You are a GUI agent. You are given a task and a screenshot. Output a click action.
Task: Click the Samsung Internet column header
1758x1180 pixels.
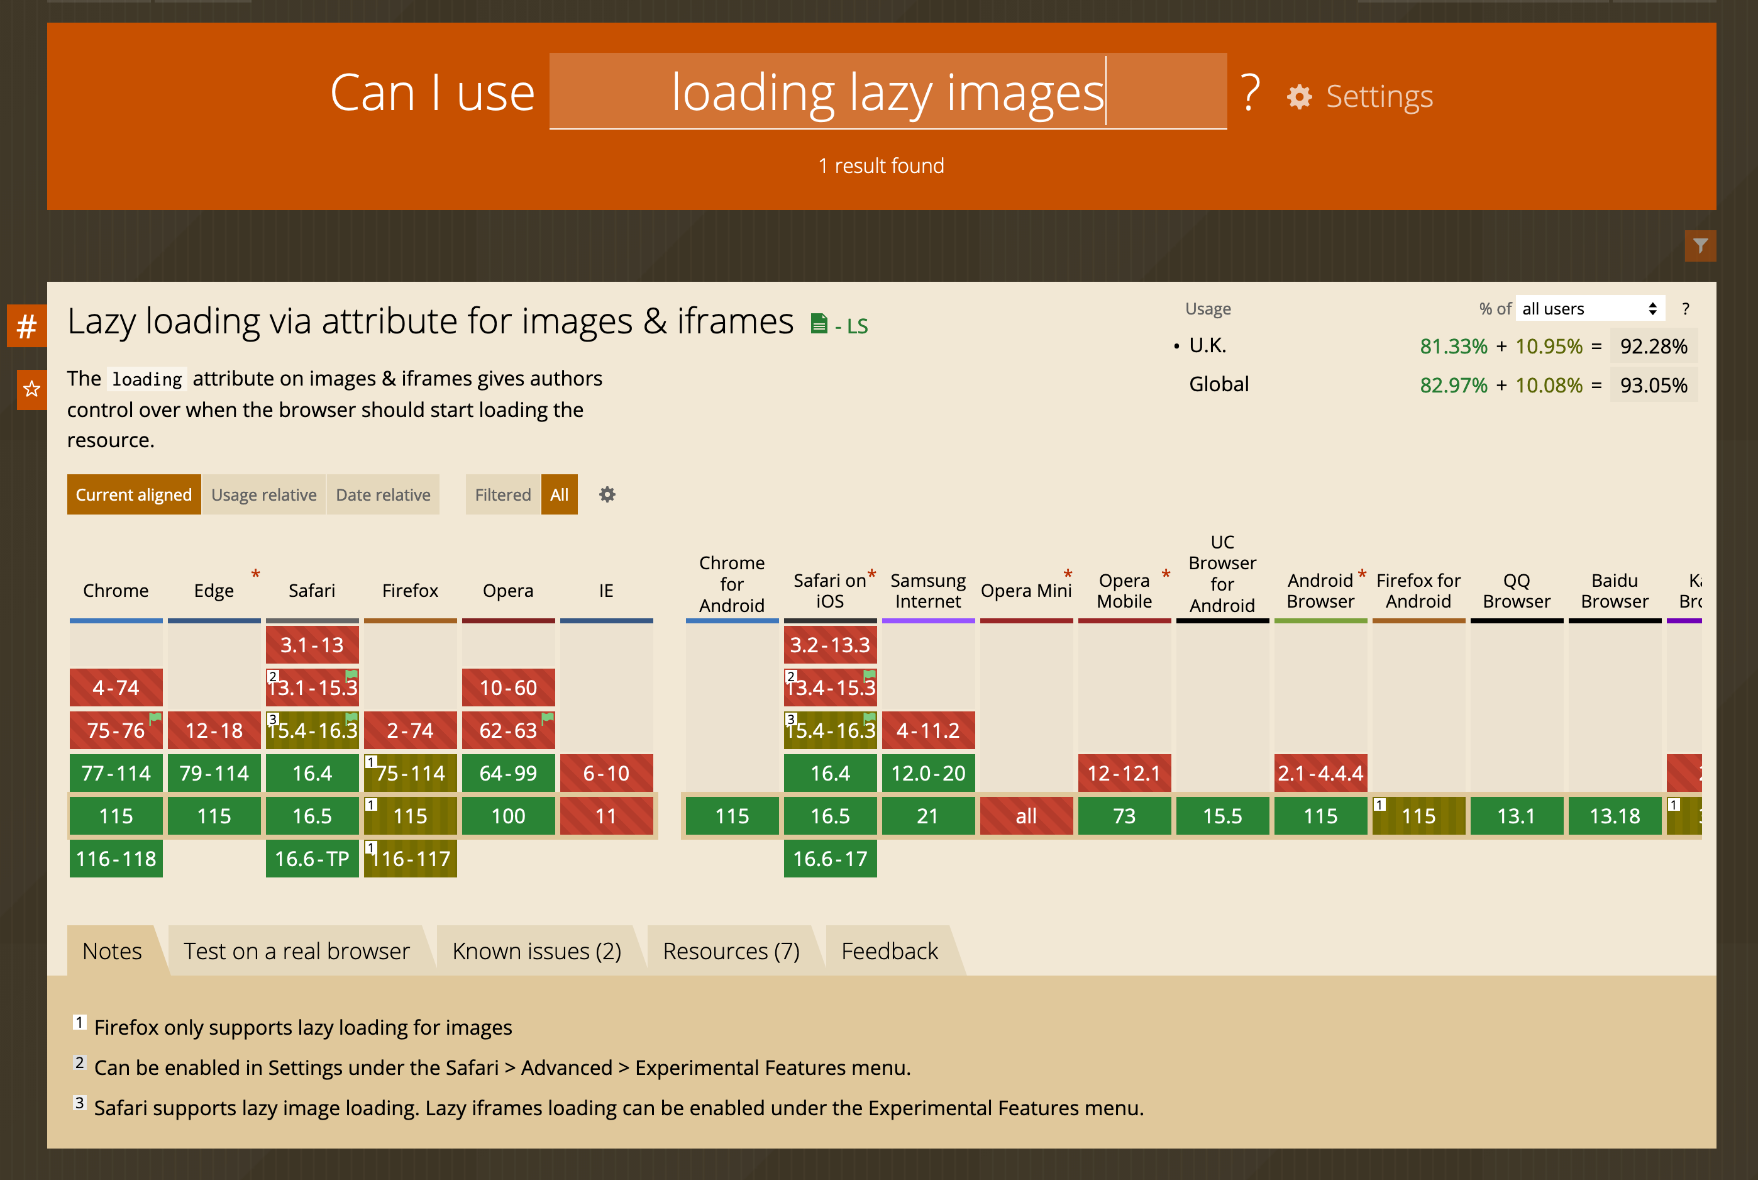point(928,591)
